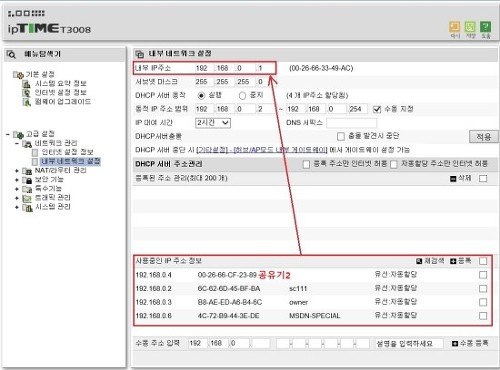Click the yellow 다시 icon in the header
The height and width of the screenshot is (370, 500).
(455, 27)
